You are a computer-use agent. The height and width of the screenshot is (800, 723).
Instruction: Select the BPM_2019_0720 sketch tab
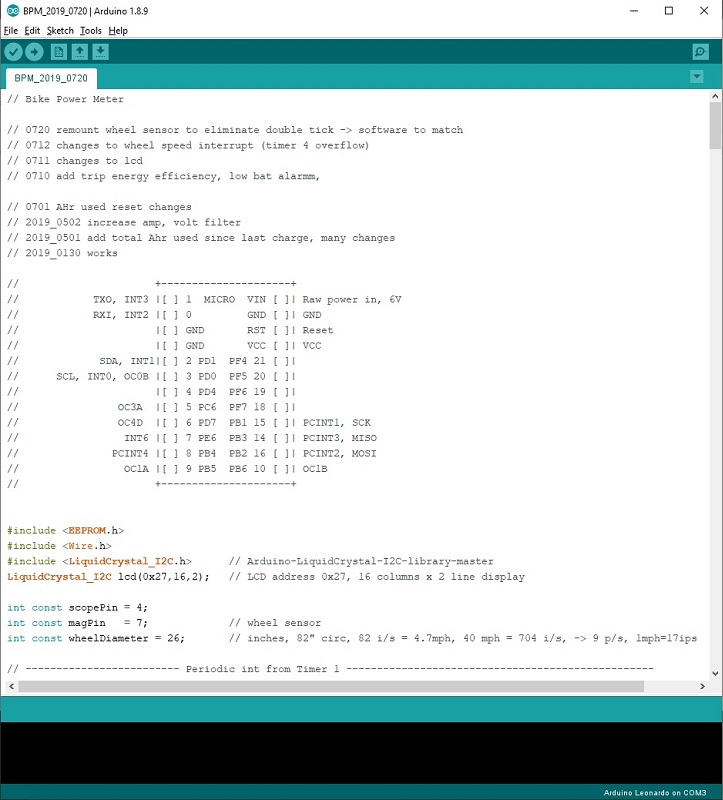pyautogui.click(x=51, y=78)
